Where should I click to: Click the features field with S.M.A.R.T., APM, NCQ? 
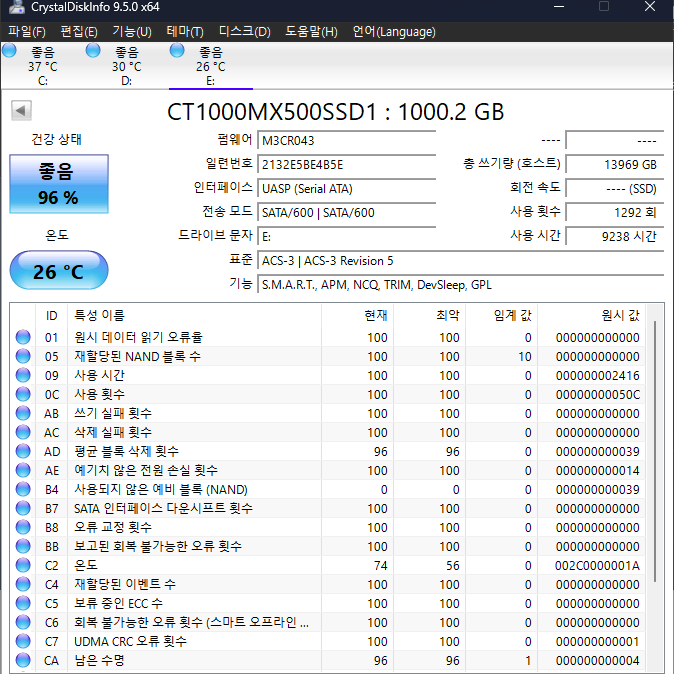click(x=460, y=285)
